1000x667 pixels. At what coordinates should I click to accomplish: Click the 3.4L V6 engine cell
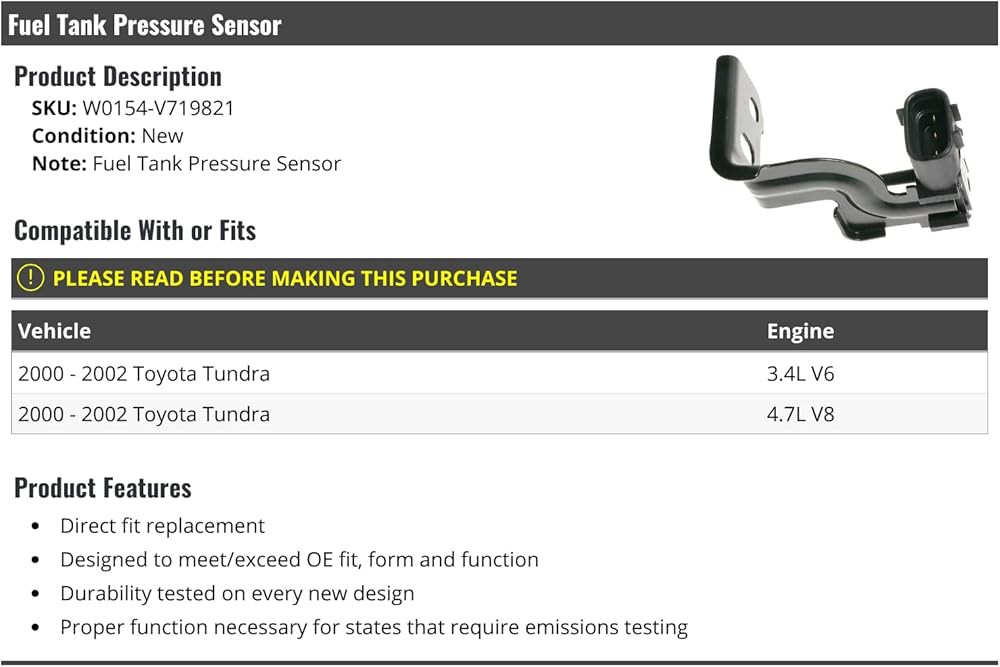(x=800, y=374)
